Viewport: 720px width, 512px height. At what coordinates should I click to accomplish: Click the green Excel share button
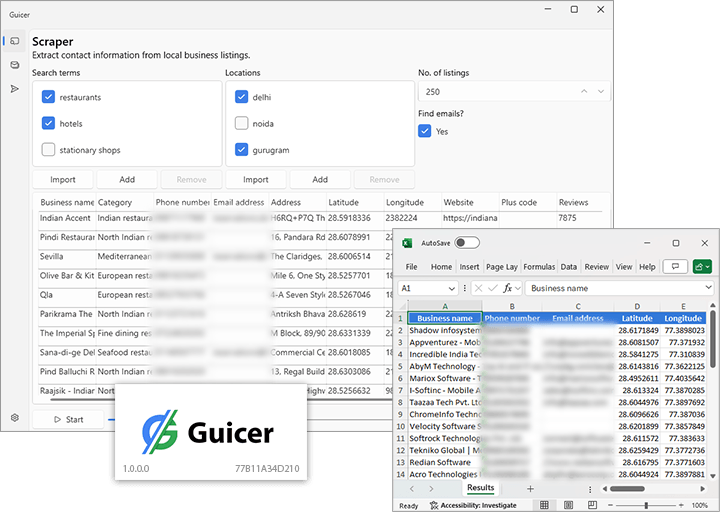tap(702, 267)
